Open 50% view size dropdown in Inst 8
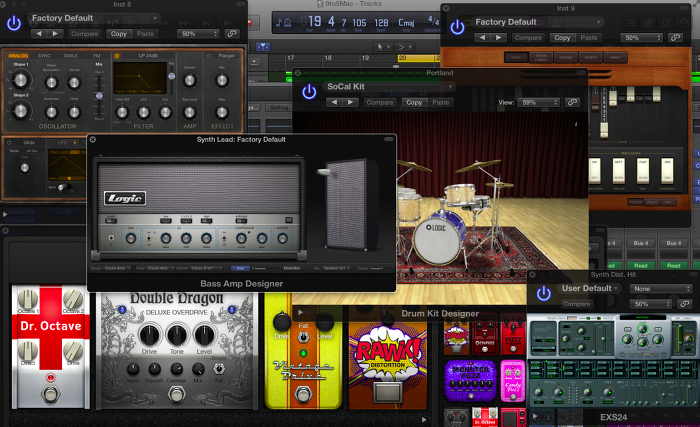 198,34
